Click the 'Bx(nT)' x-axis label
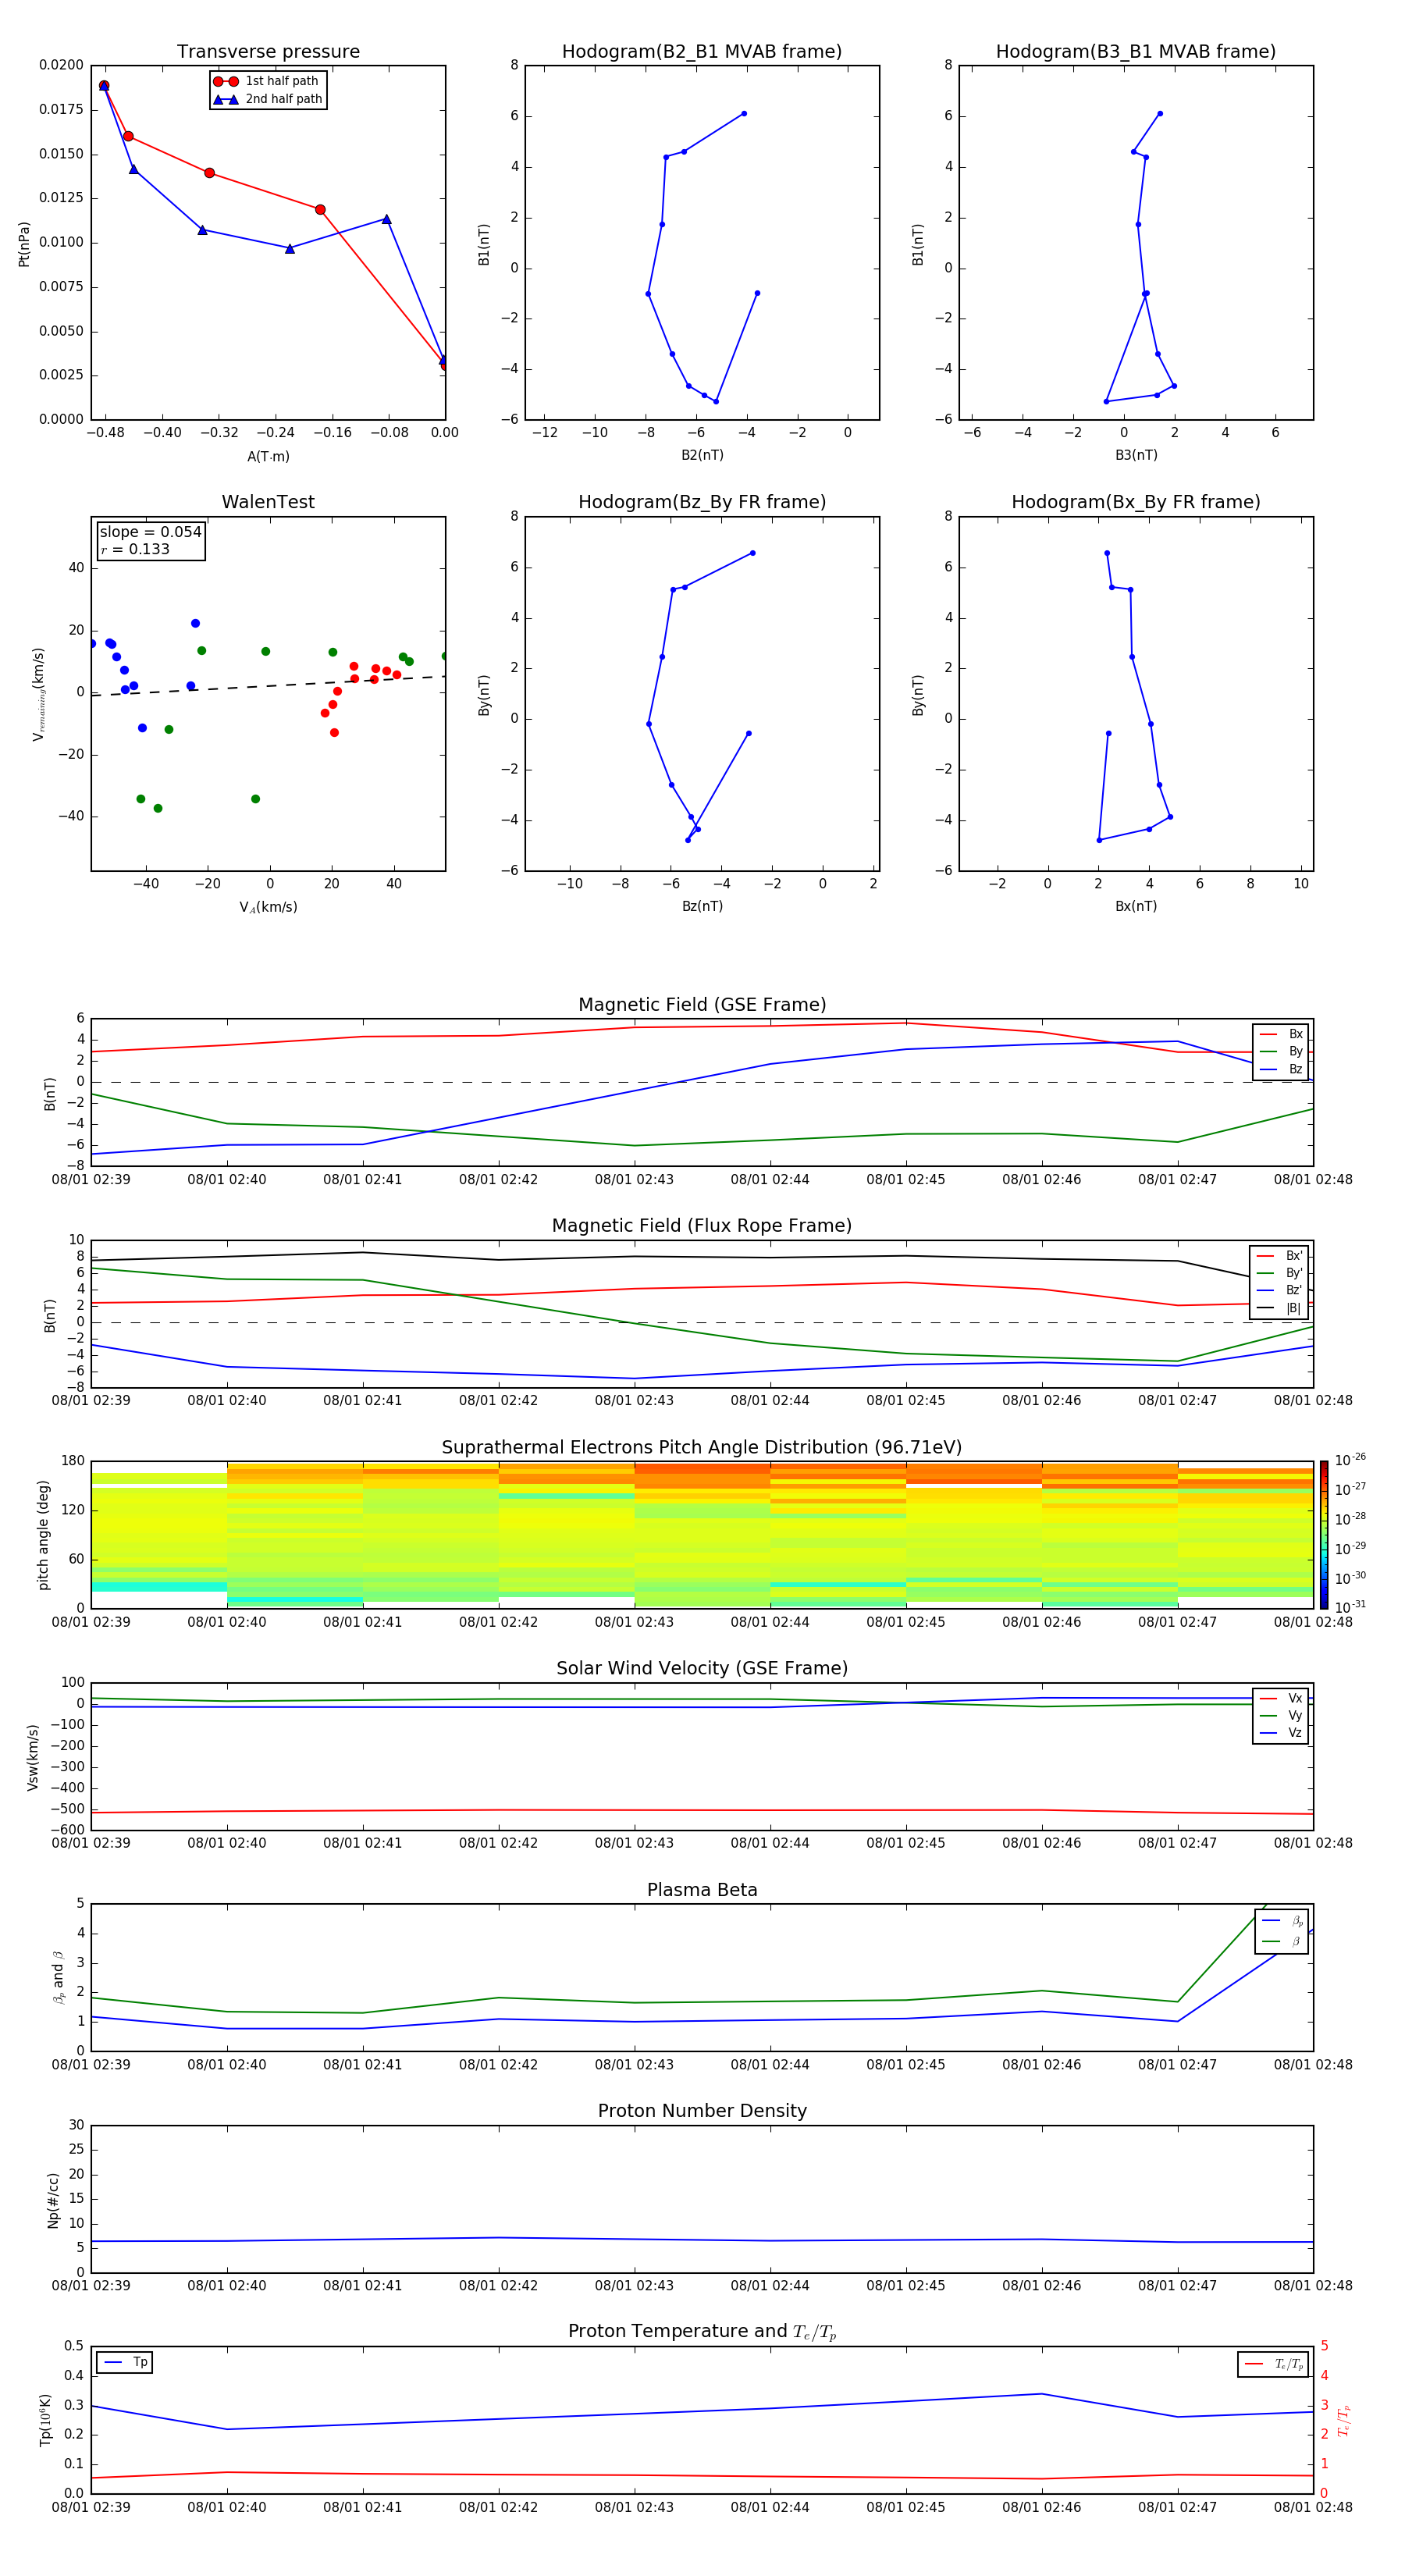This screenshot has height=2576, width=1405. [1136, 906]
